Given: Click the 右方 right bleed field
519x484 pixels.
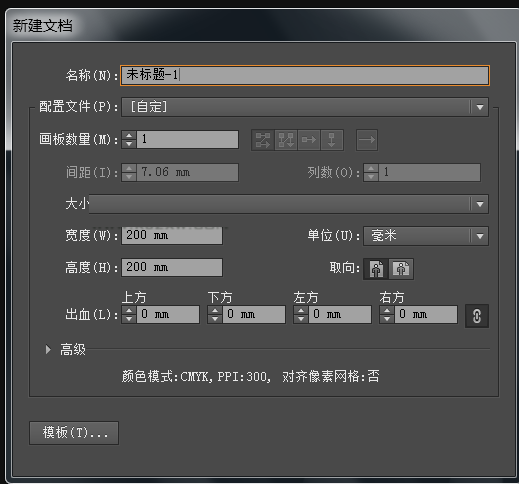Looking at the screenshot, I should pos(426,314).
